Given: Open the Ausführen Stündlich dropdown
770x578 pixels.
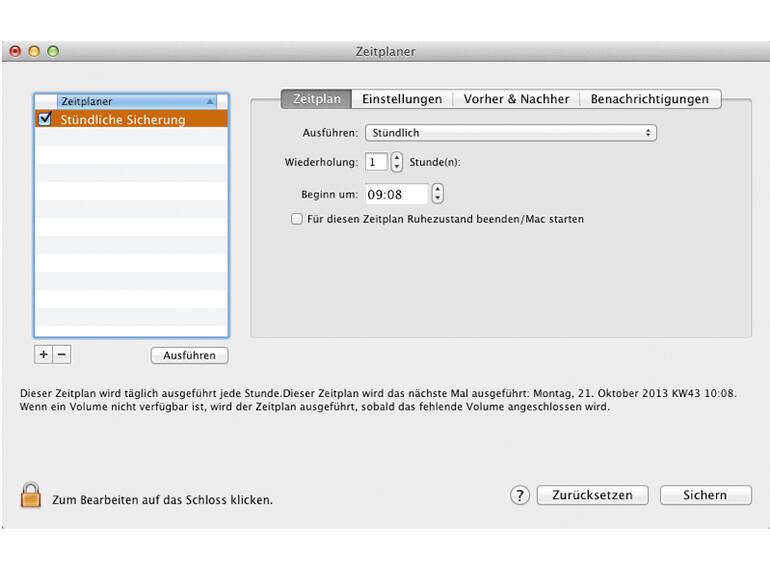Looking at the screenshot, I should click(x=511, y=133).
